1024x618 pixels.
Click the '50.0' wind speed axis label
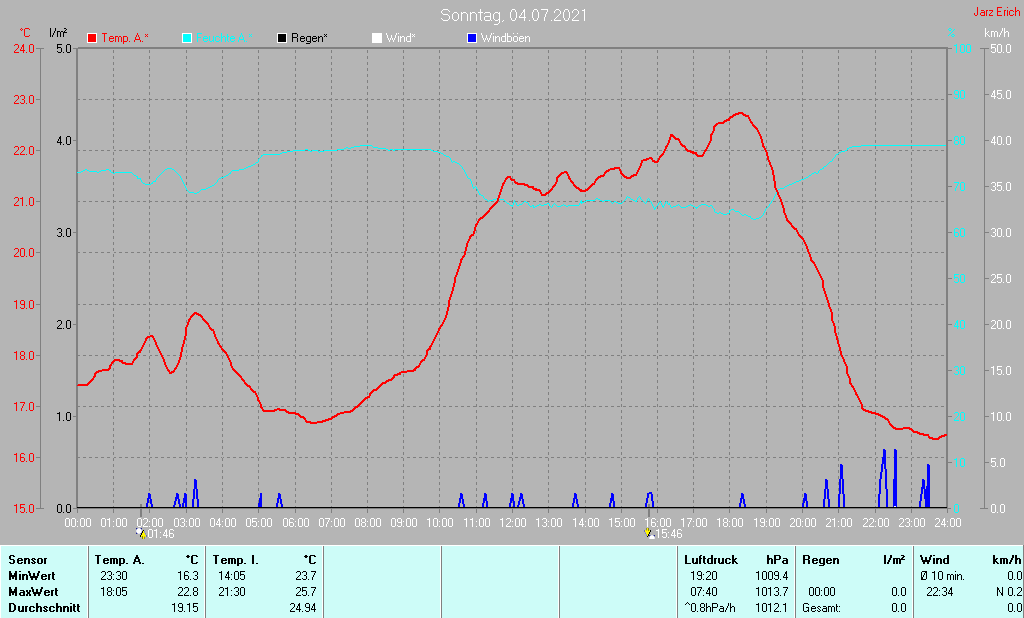pyautogui.click(x=1001, y=48)
